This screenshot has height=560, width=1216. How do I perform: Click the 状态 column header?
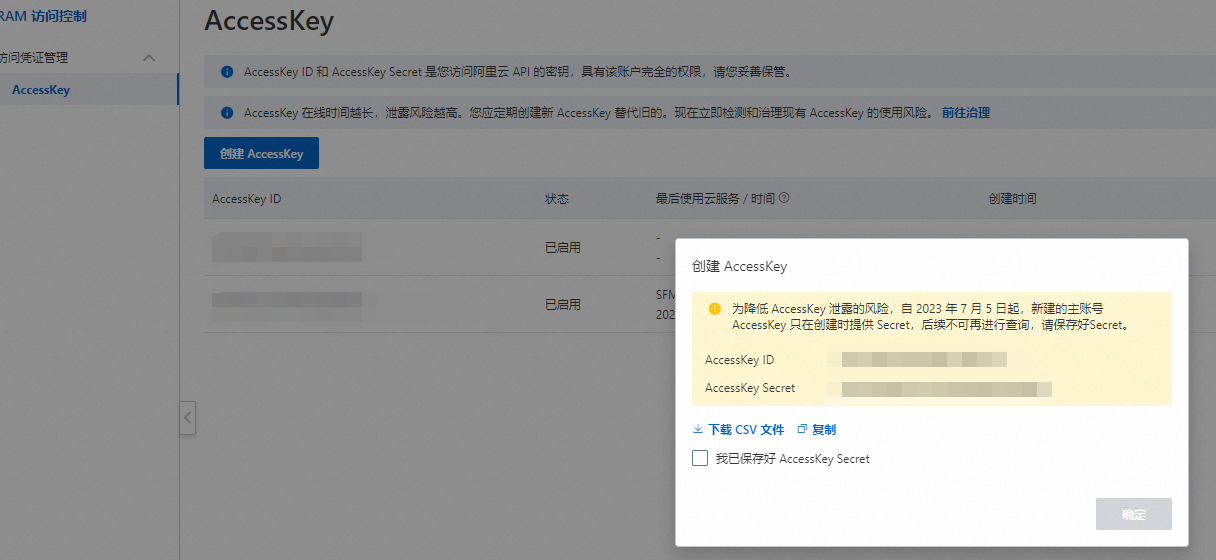(557, 199)
